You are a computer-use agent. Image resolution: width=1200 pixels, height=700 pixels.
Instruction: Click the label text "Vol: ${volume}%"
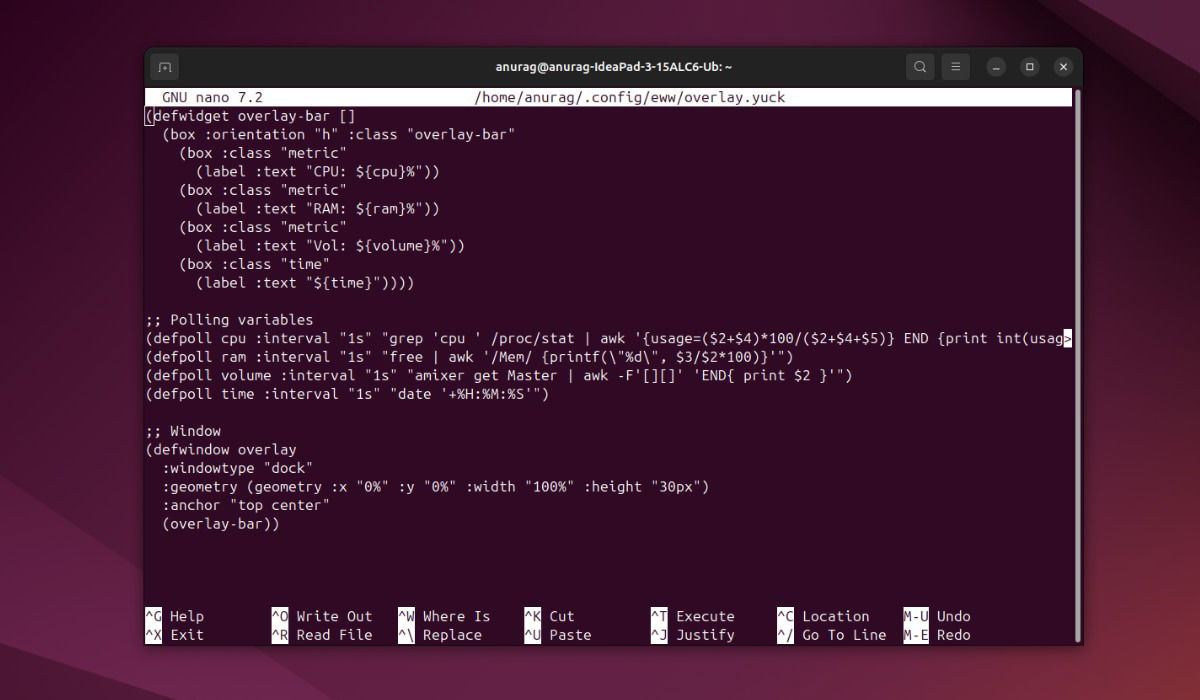click(330, 246)
